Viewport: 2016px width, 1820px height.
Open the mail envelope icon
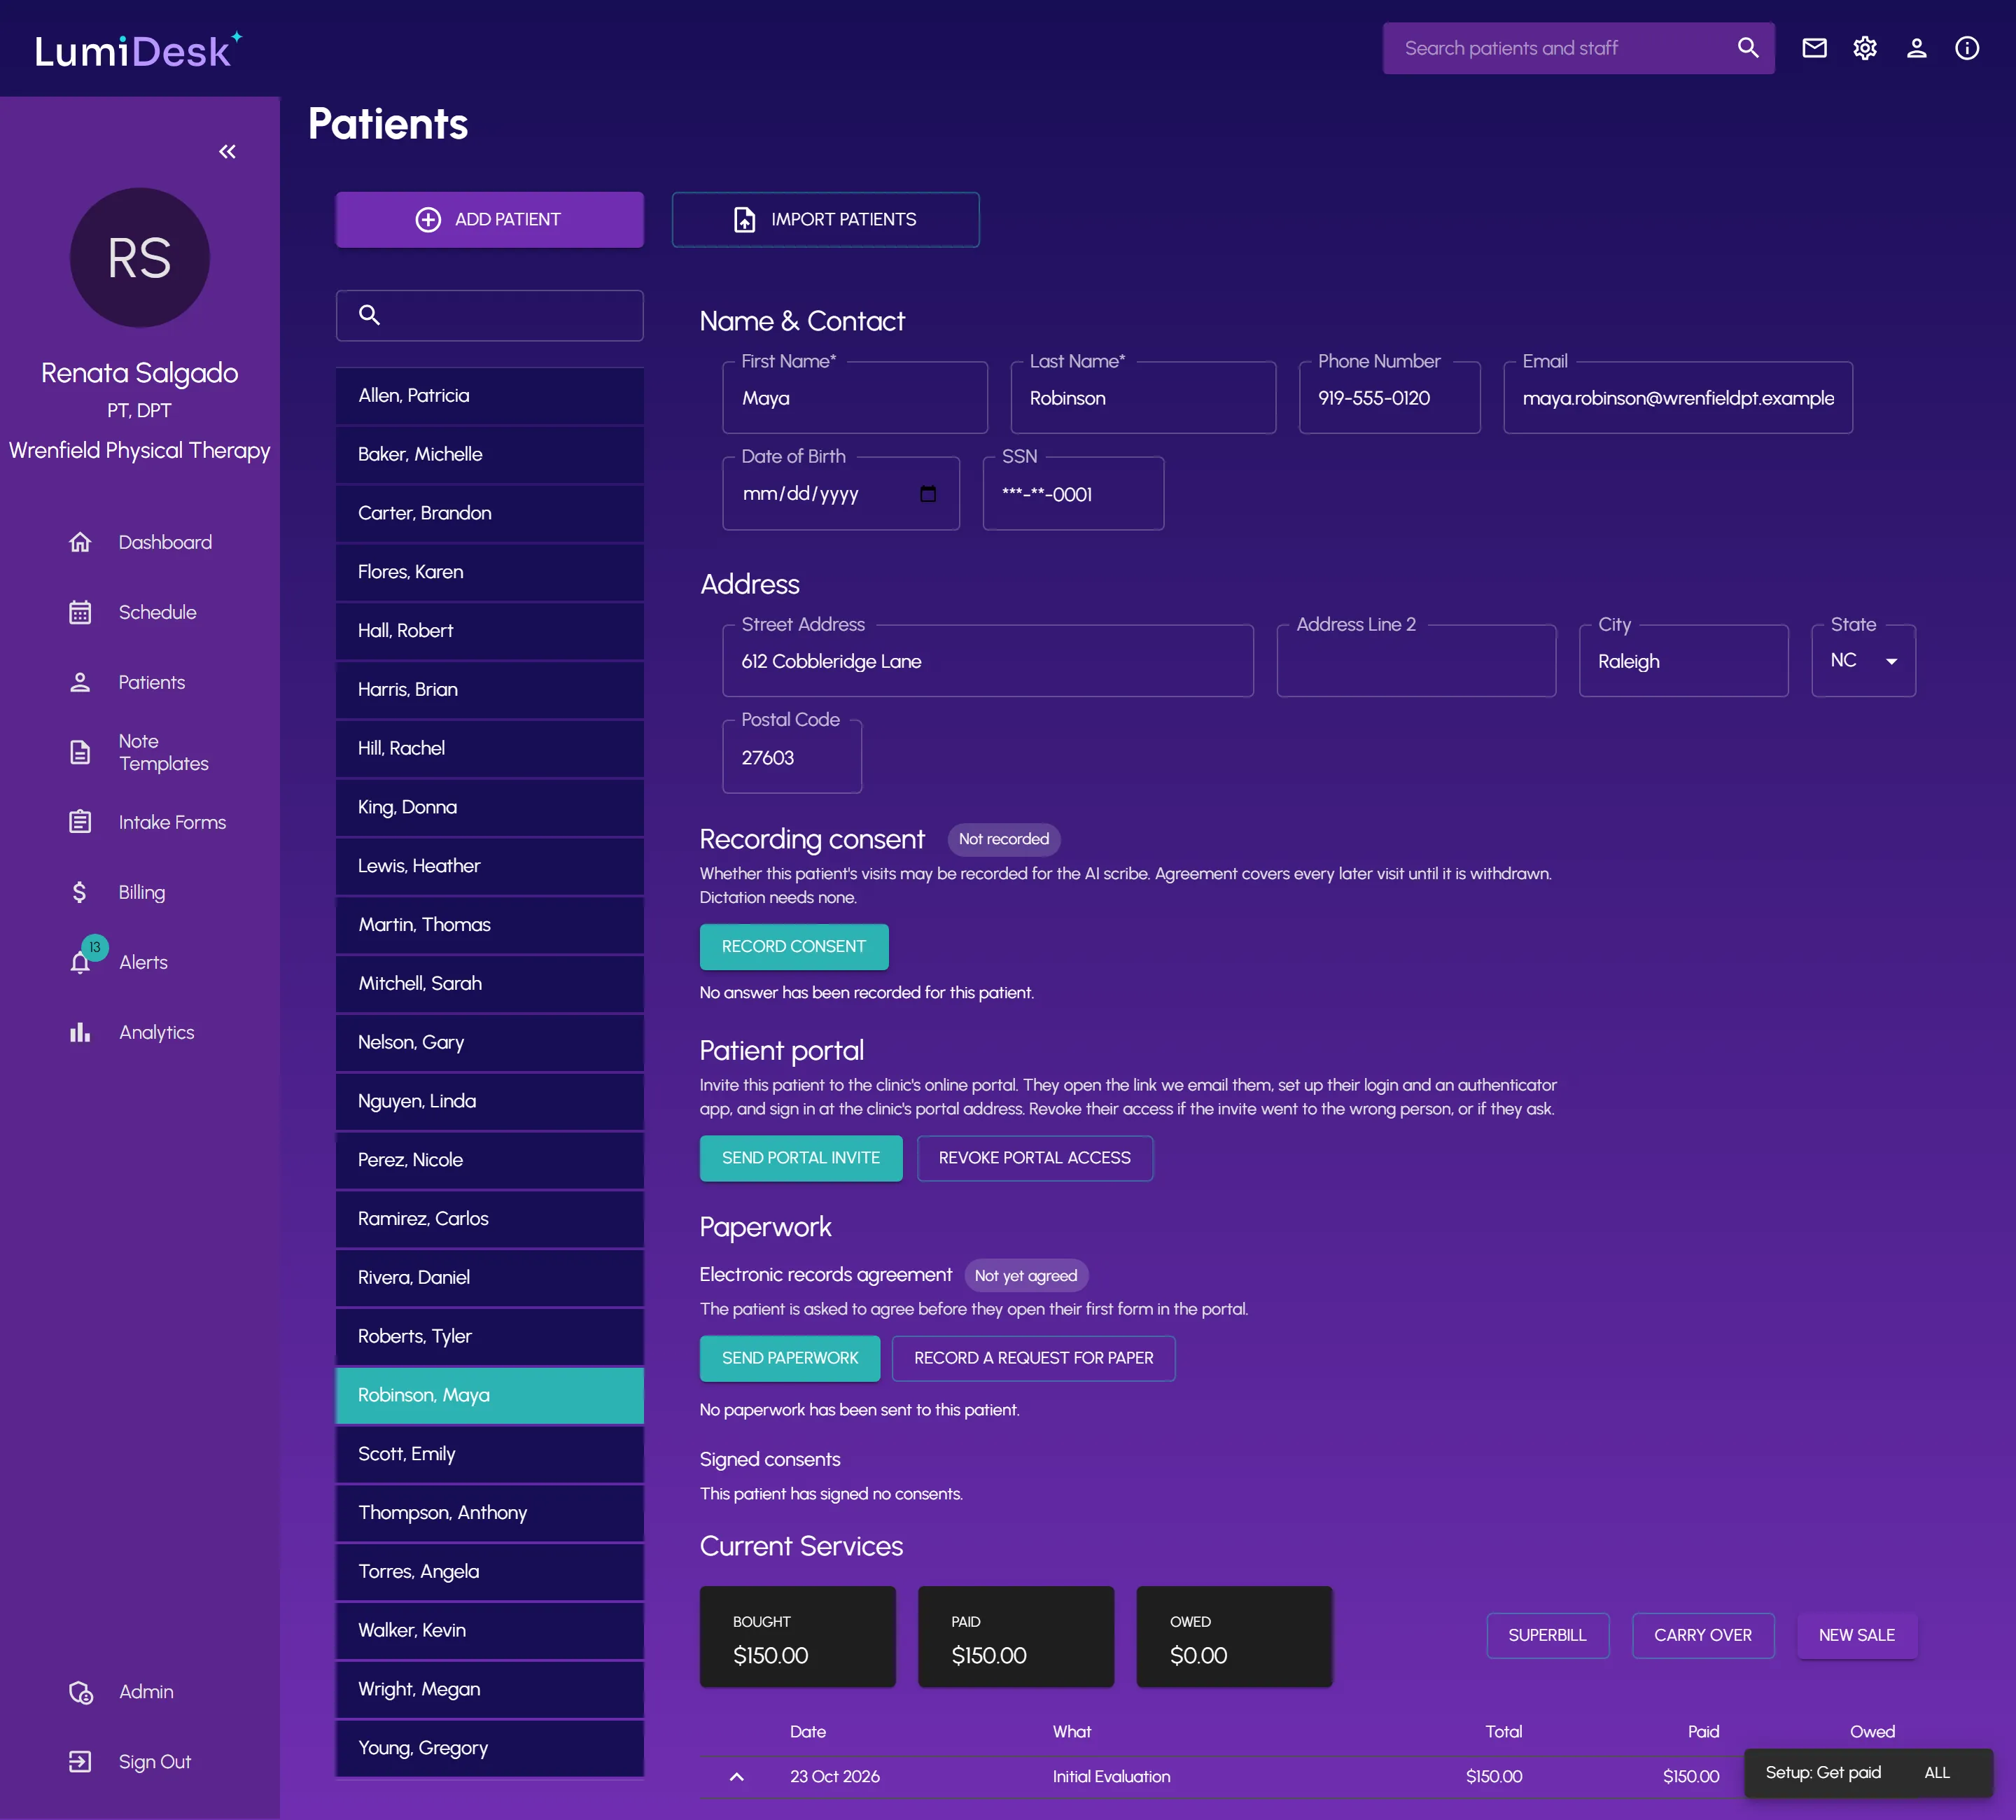pyautogui.click(x=1814, y=48)
